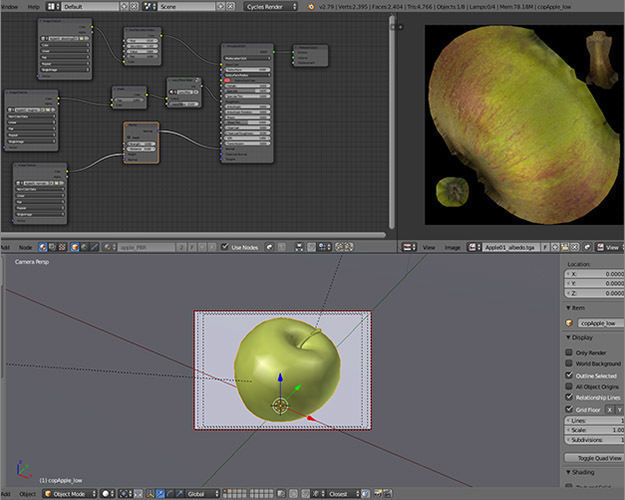
Task: Open Object menu in 3D view header
Action: tap(28, 494)
